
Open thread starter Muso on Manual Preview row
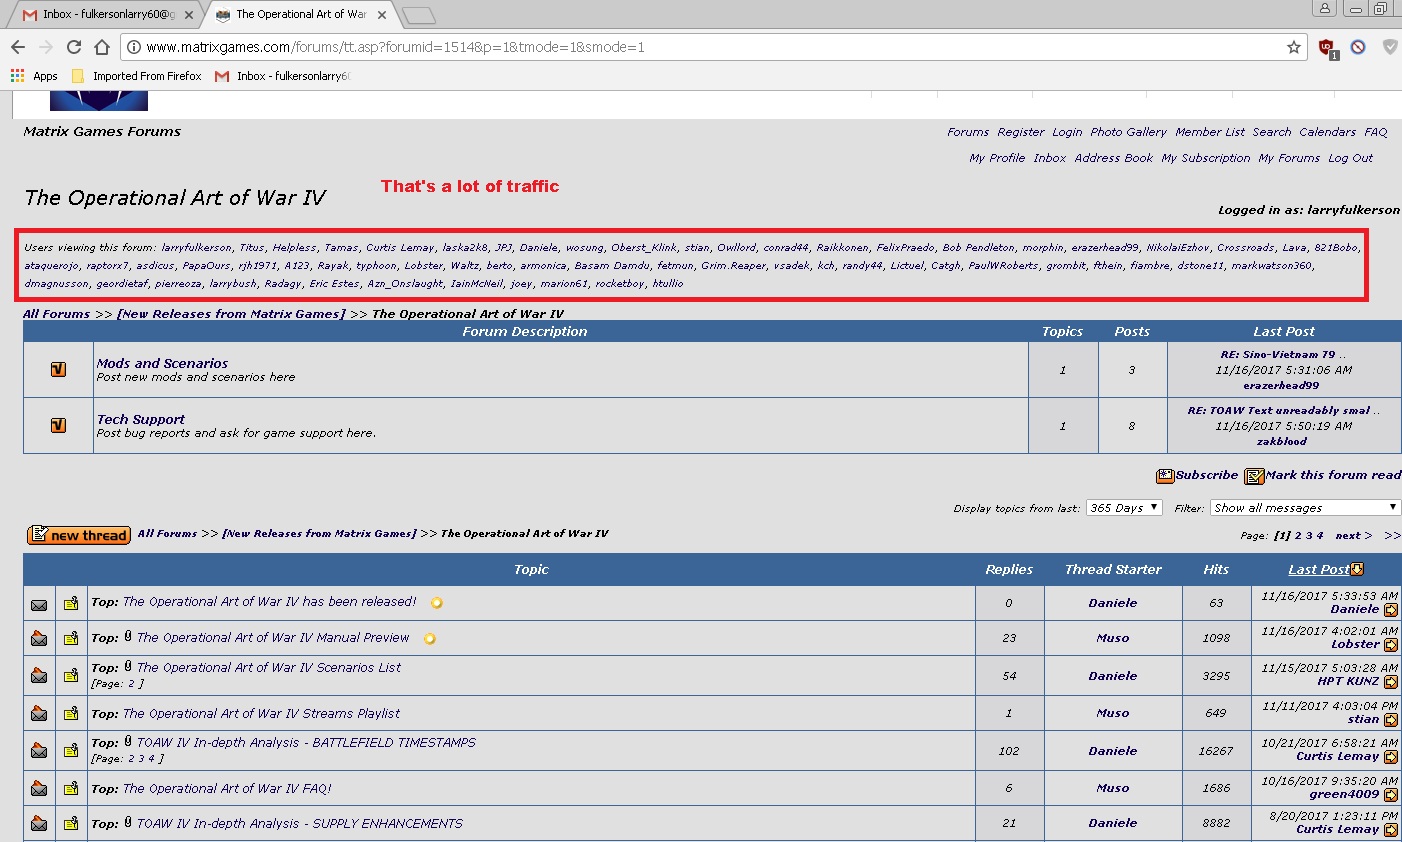coord(1112,638)
